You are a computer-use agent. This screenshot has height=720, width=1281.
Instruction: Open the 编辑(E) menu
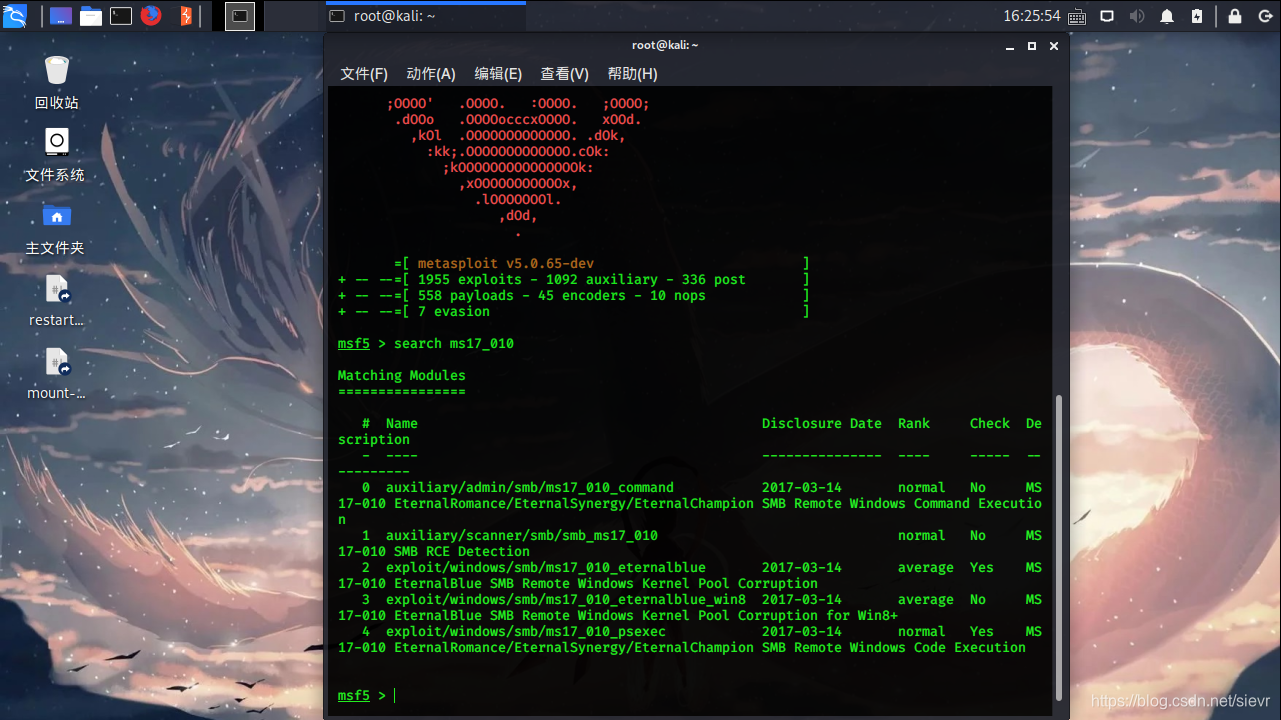pyautogui.click(x=498, y=74)
